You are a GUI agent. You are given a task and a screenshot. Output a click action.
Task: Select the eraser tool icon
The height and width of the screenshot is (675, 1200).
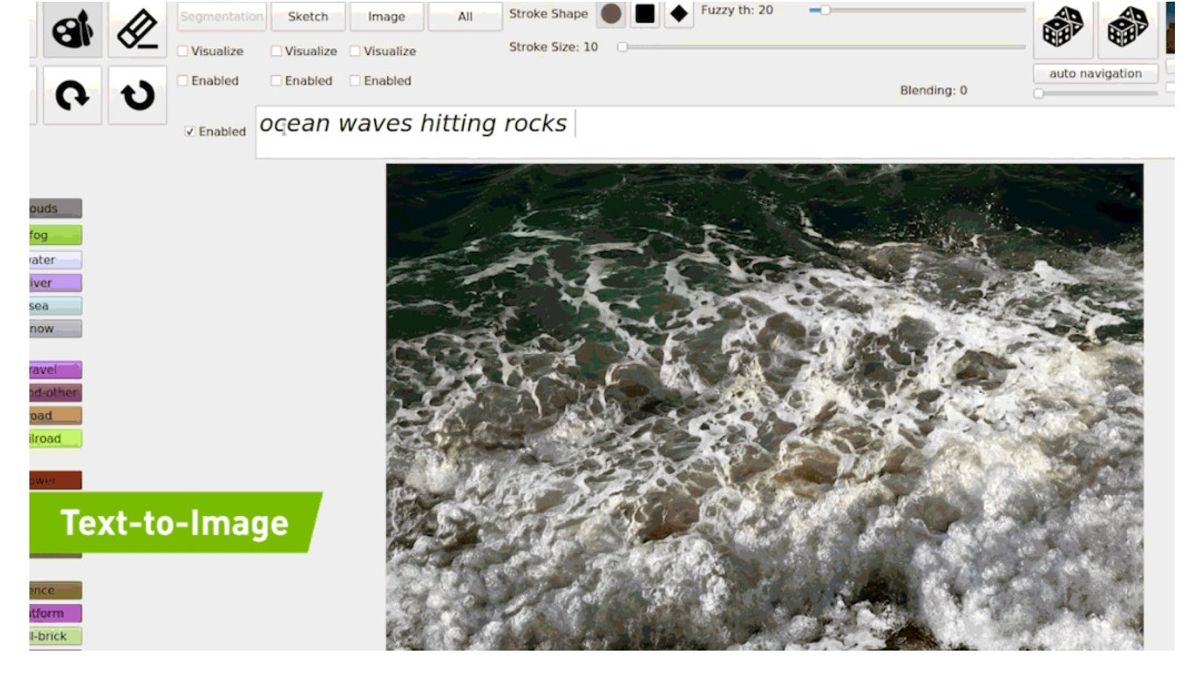pyautogui.click(x=137, y=30)
